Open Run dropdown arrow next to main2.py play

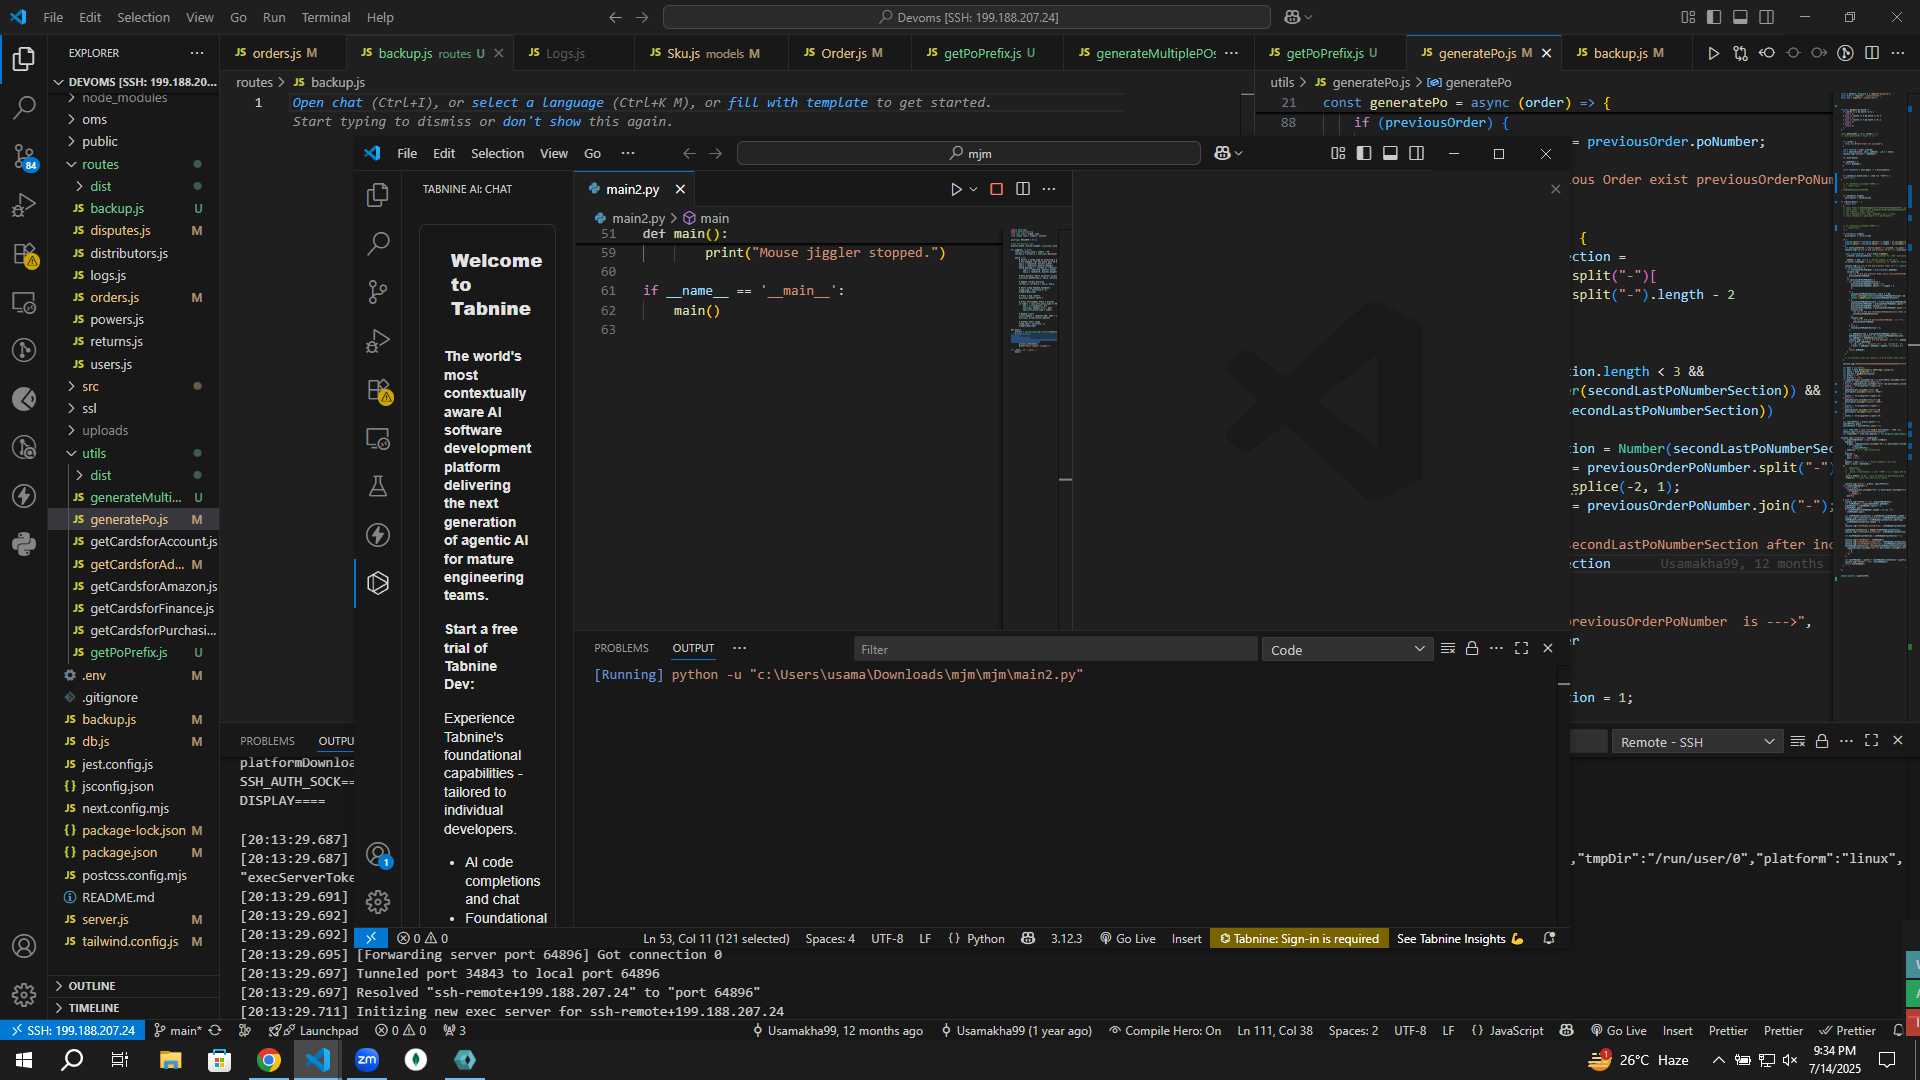pyautogui.click(x=973, y=189)
